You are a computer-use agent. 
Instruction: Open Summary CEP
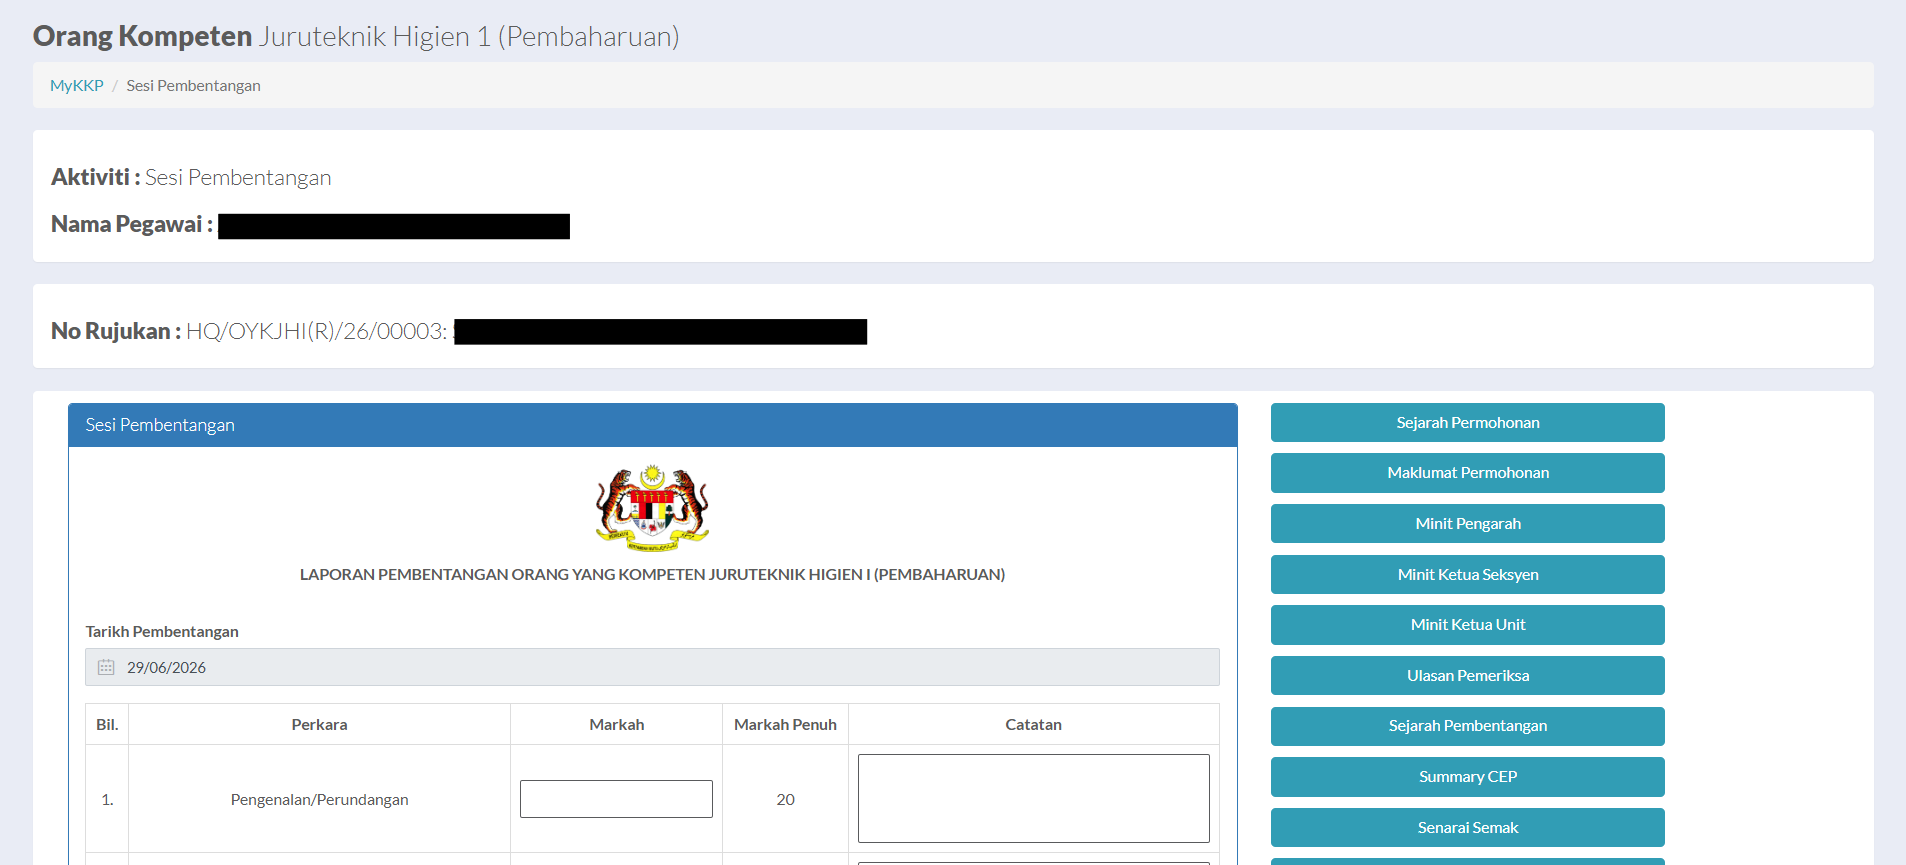(1467, 777)
